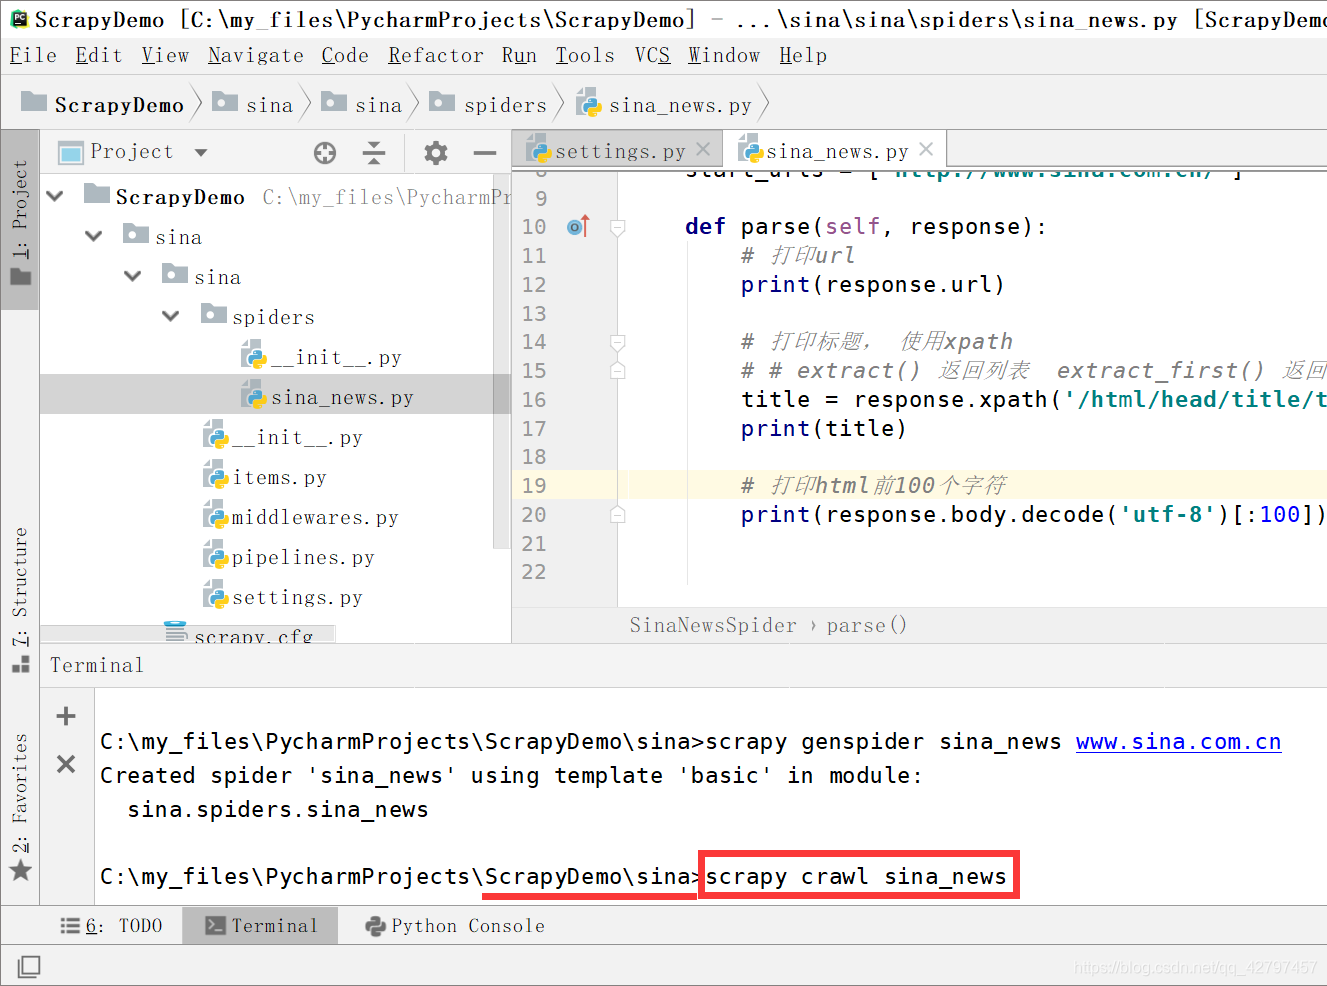
Task: Open the Run menu
Action: (x=519, y=56)
